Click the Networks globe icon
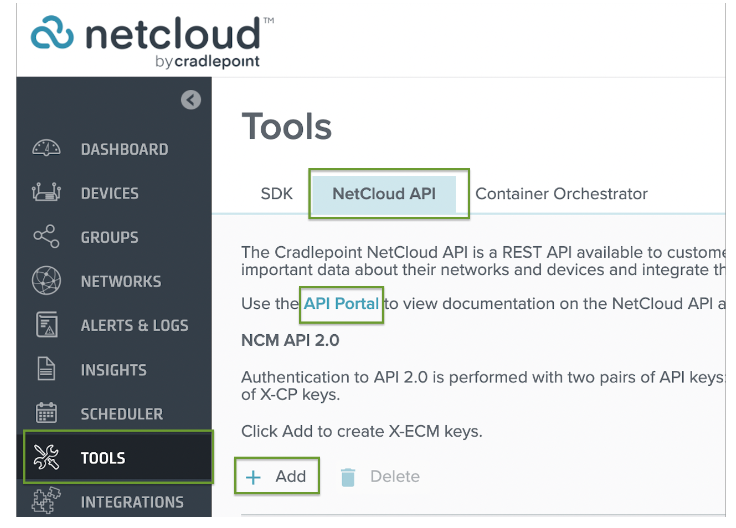 point(46,281)
